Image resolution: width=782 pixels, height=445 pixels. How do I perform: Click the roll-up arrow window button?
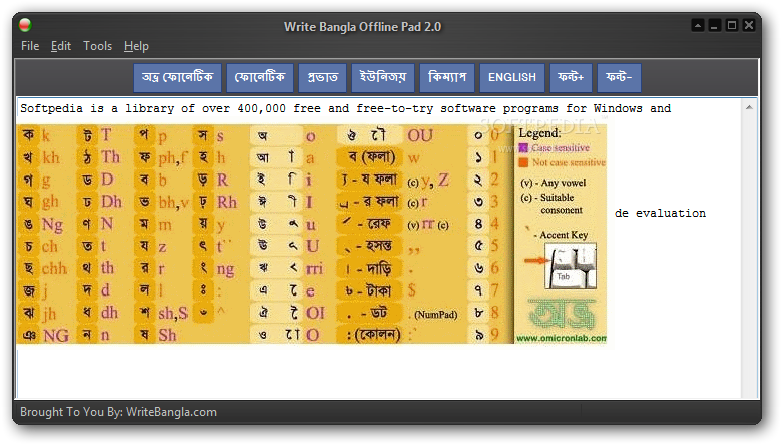click(x=698, y=25)
